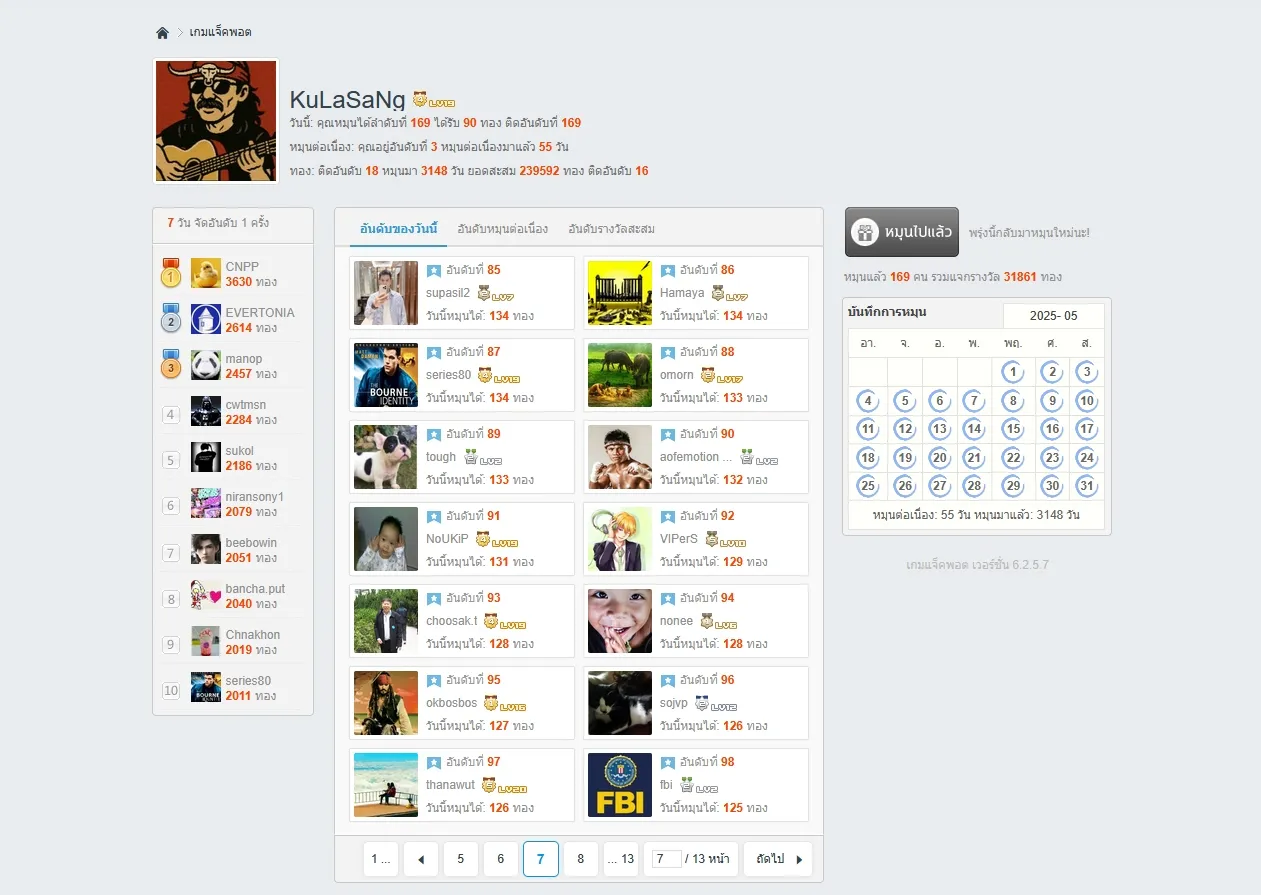Click okbosbos level badge icon
Viewport: 1261px width, 895px height.
click(x=505, y=704)
